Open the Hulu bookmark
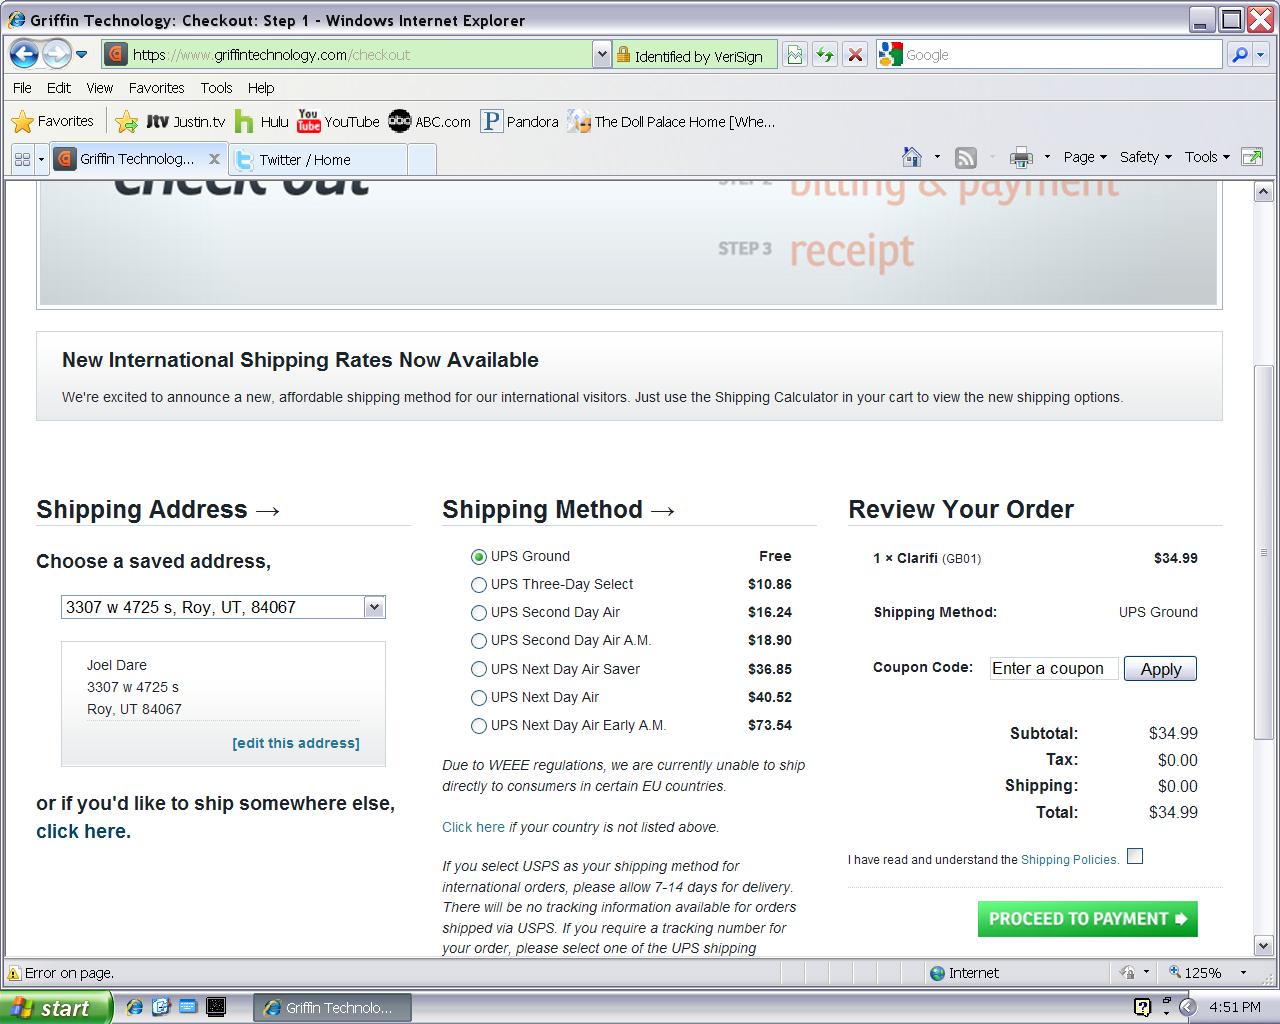Screen dimensions: 1280x1024 click(262, 122)
